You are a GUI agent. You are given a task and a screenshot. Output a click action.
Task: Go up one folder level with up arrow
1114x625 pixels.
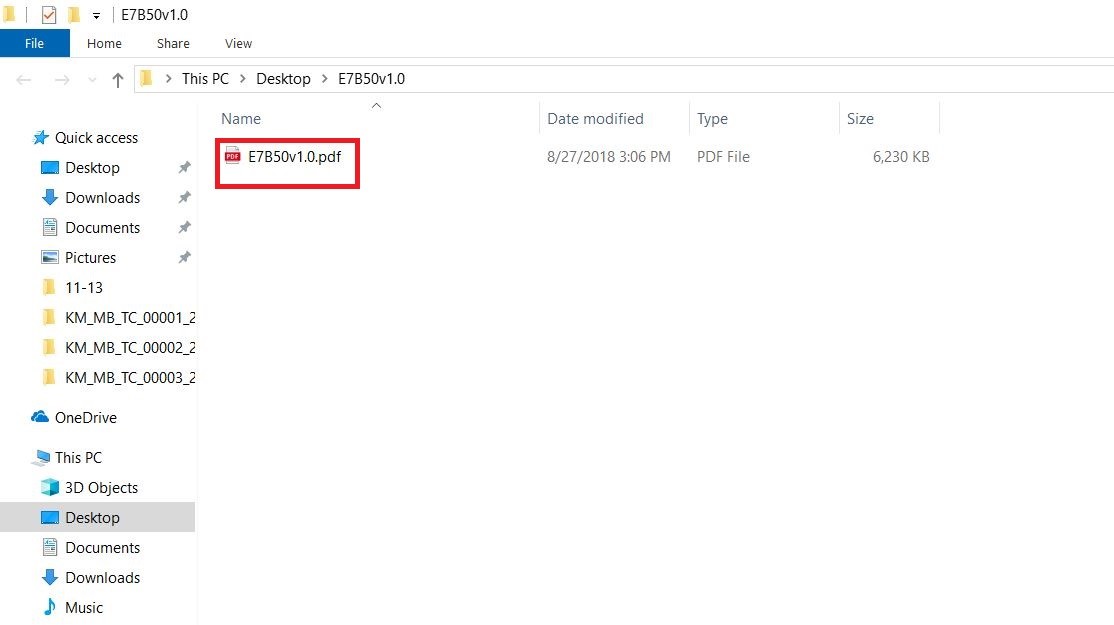118,80
